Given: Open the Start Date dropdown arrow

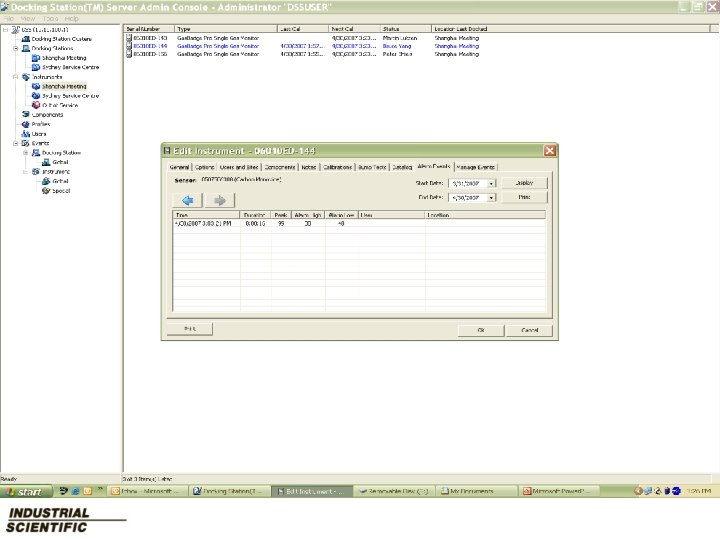Looking at the screenshot, I should pyautogui.click(x=491, y=183).
